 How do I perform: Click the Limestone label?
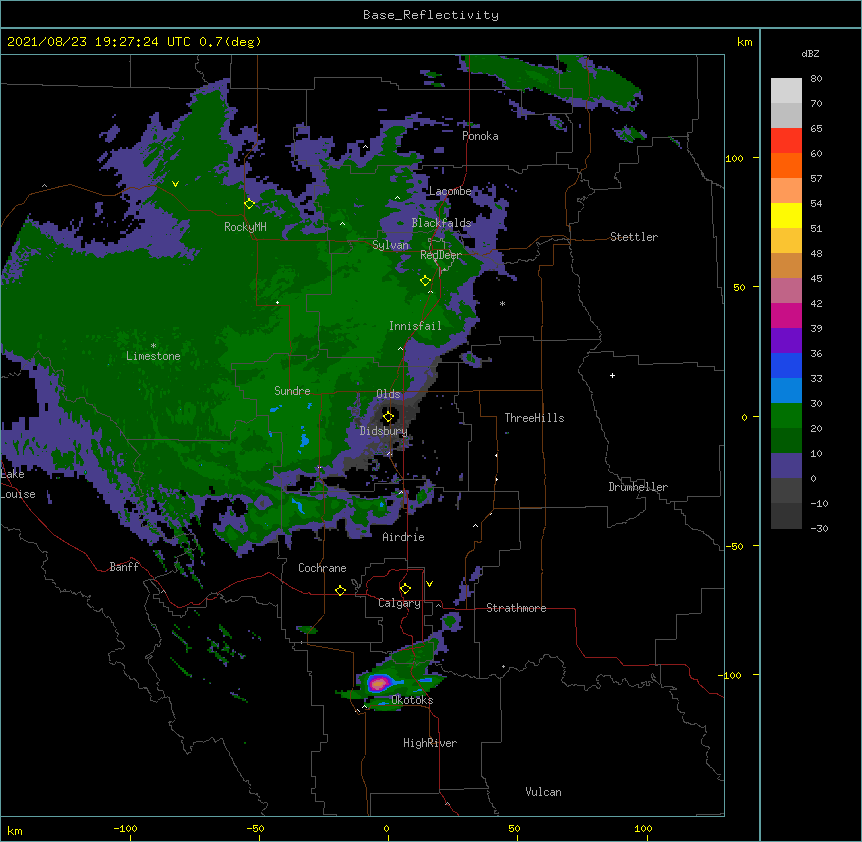click(153, 356)
